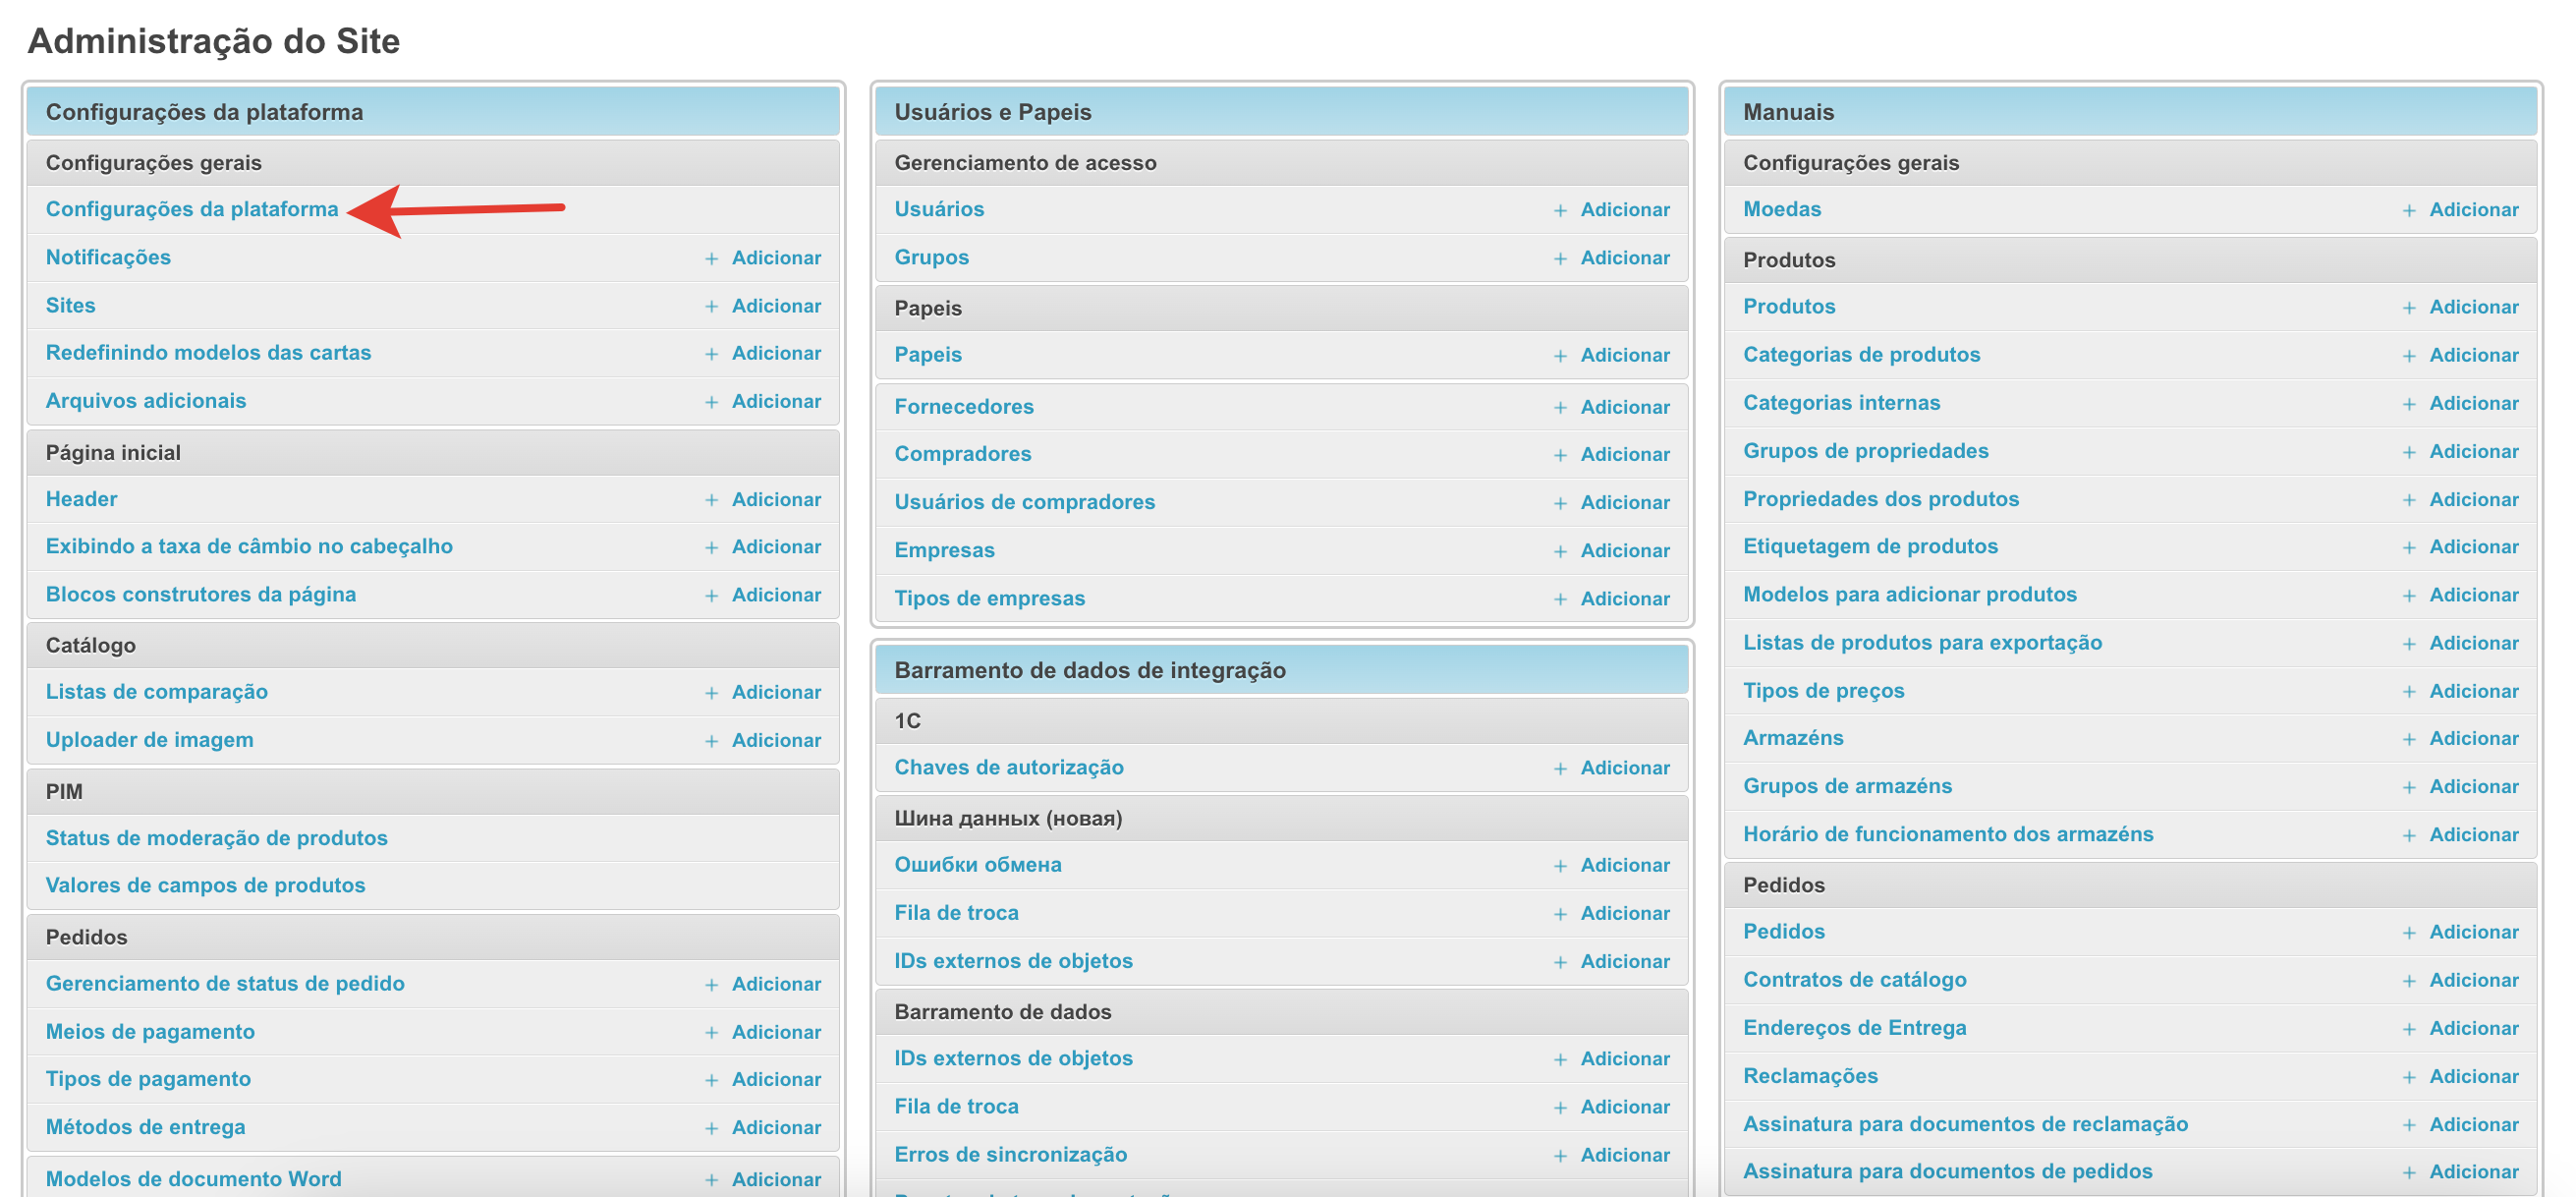
Task: Click plus icon in Header row
Action: coord(711,500)
